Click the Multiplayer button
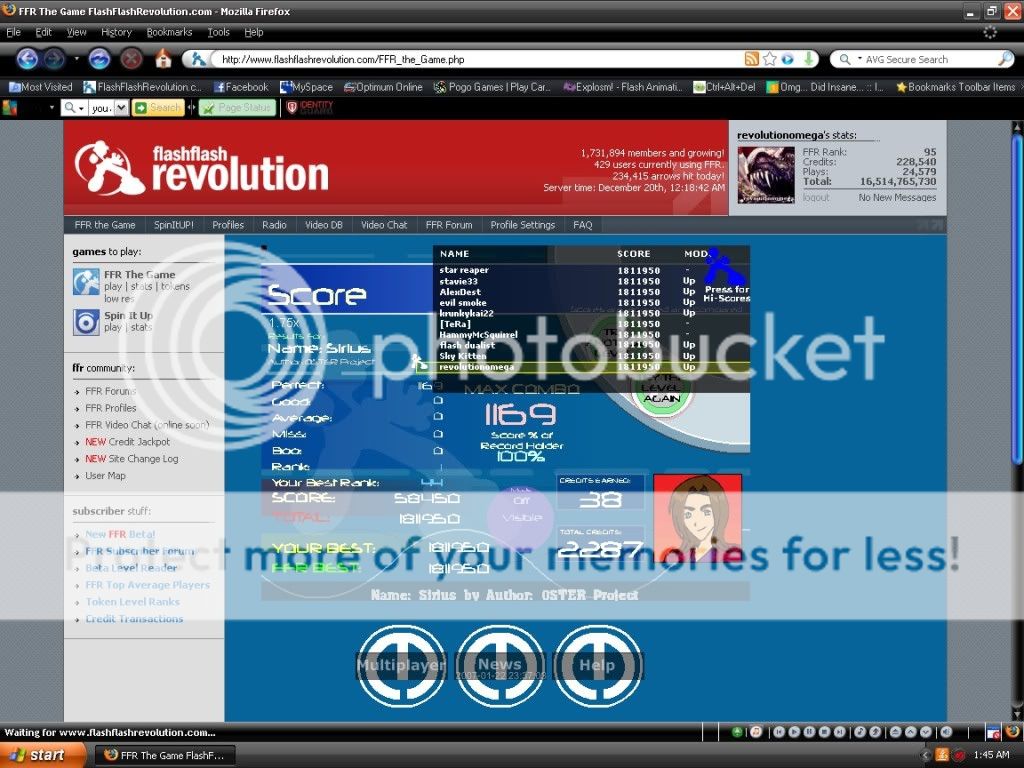Viewport: 1024px width, 768px height. click(401, 665)
